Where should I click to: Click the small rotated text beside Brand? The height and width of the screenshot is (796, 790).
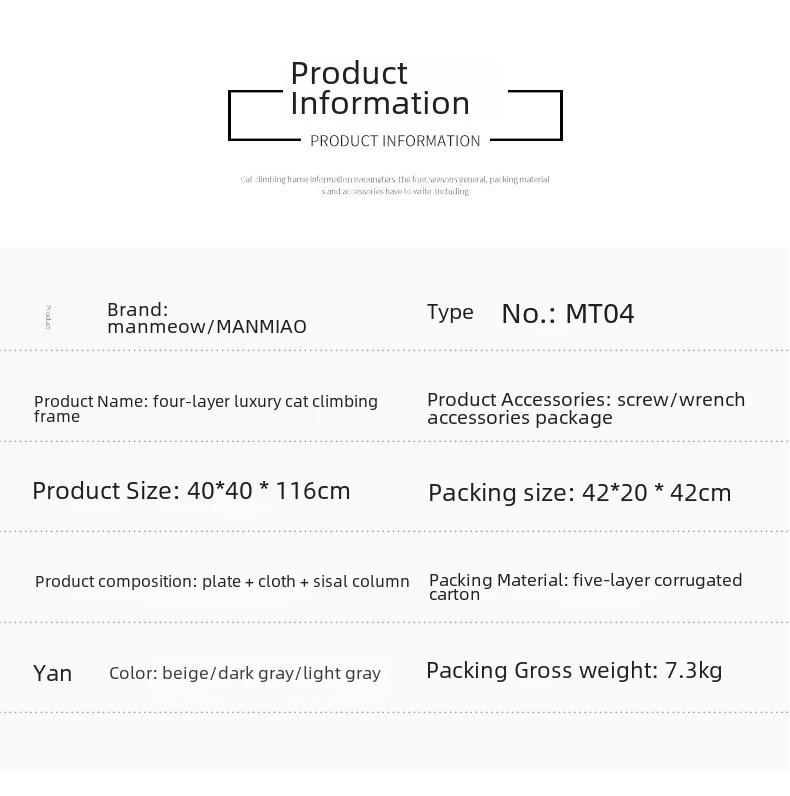tap(48, 318)
